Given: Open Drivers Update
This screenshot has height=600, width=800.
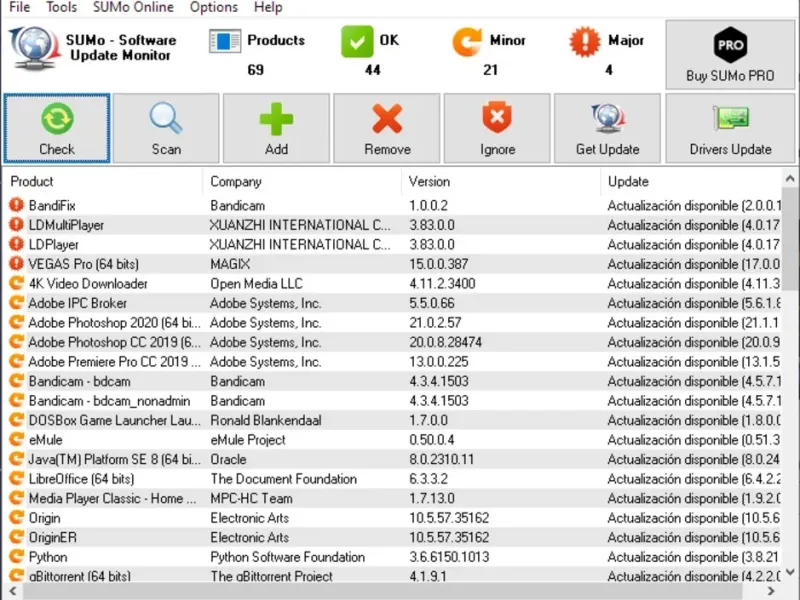Looking at the screenshot, I should click(730, 128).
